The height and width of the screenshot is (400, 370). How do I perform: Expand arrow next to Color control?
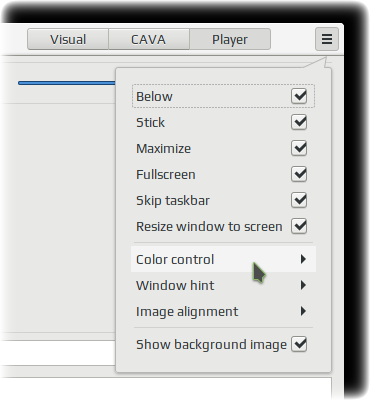pos(303,259)
